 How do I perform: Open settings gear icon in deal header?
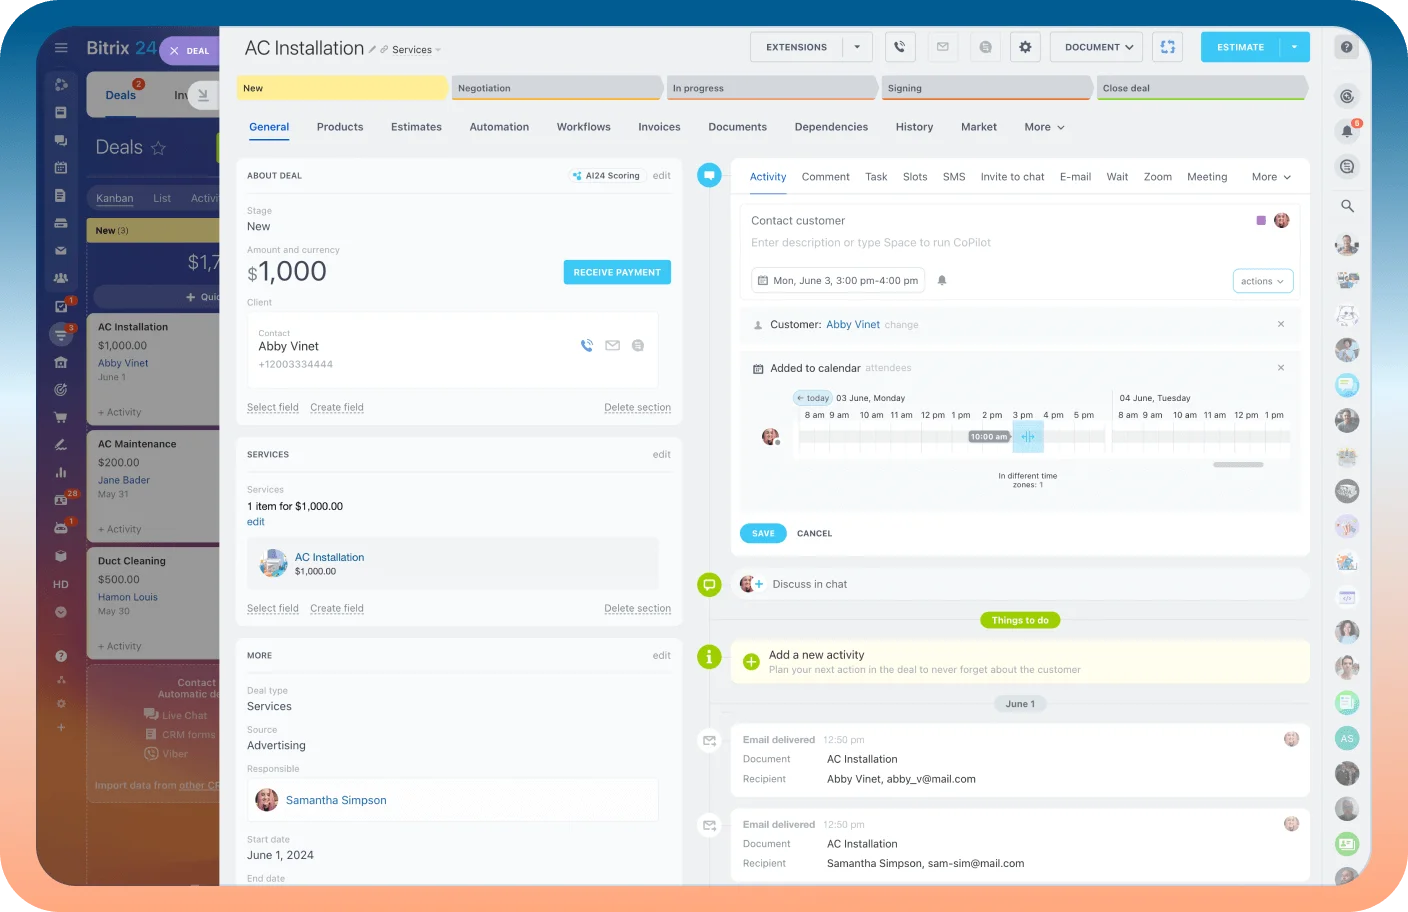[x=1025, y=47]
